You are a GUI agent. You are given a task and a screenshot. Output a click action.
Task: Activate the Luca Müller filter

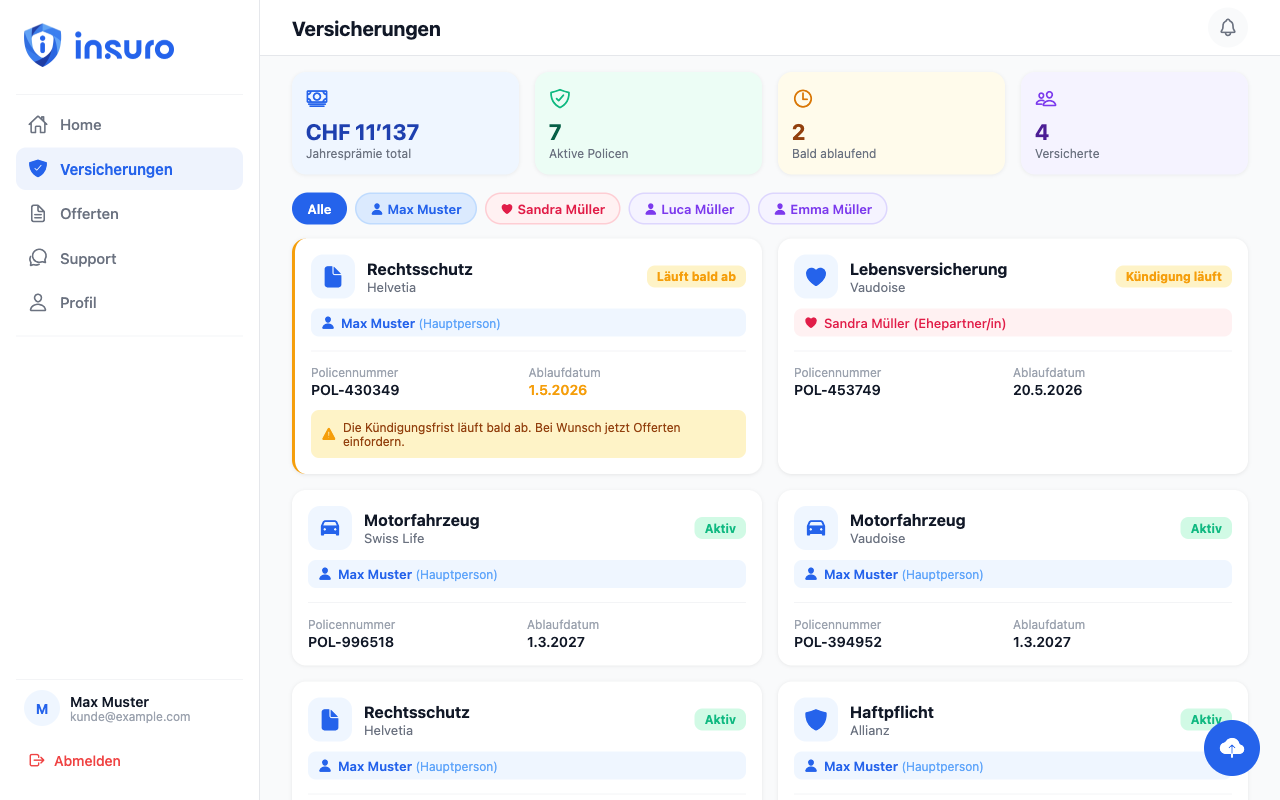(x=689, y=208)
